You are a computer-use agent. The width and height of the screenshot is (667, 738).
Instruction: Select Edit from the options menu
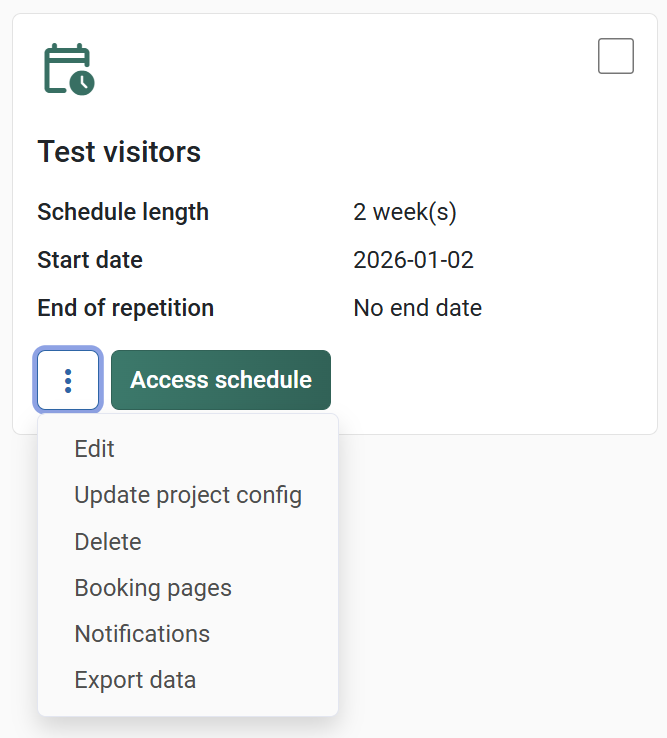pyautogui.click(x=95, y=449)
